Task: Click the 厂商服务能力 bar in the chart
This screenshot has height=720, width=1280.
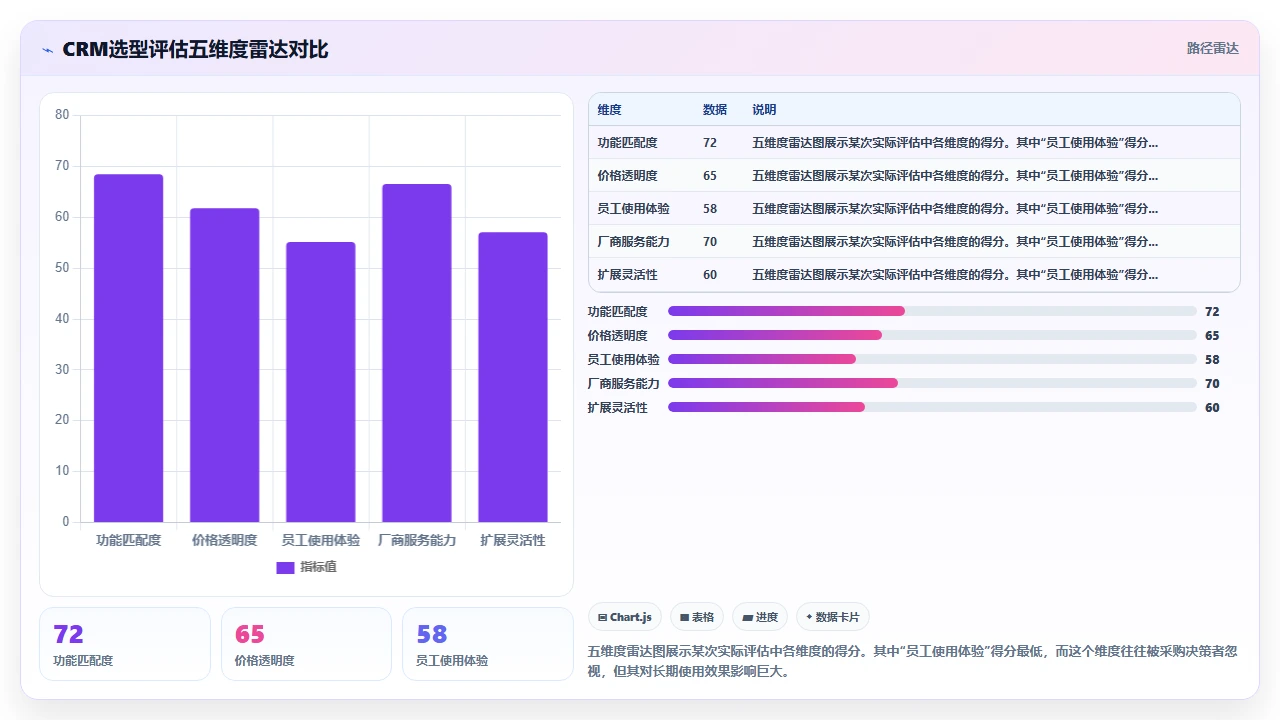Action: click(416, 353)
